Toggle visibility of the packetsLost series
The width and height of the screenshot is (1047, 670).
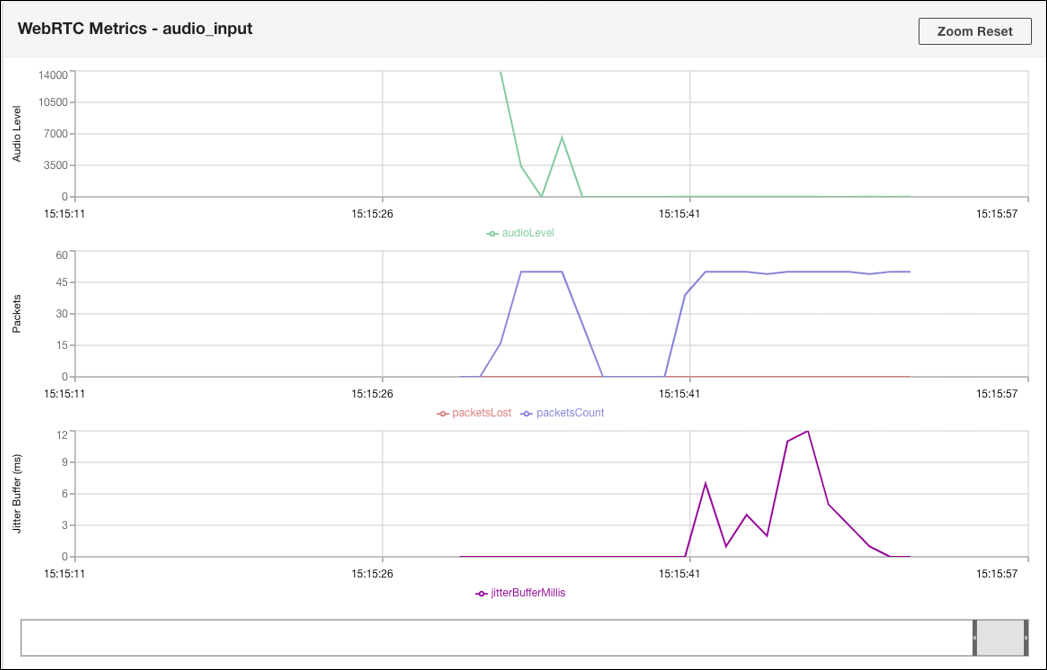(478, 412)
